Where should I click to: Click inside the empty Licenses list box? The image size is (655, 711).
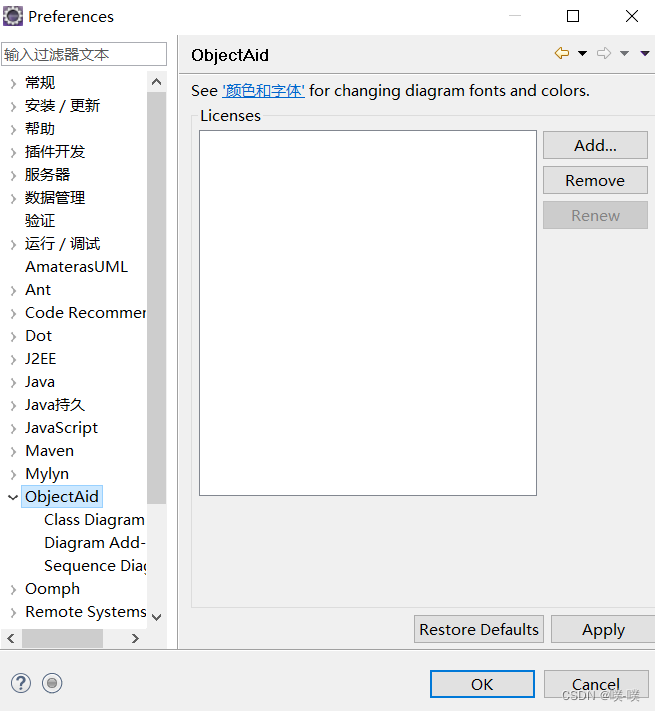point(368,313)
